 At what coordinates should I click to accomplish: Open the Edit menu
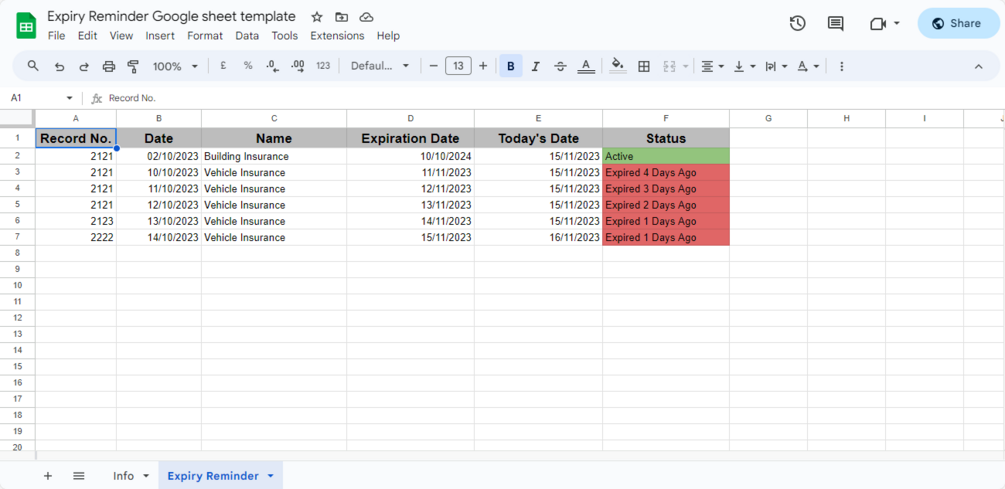pyautogui.click(x=87, y=36)
